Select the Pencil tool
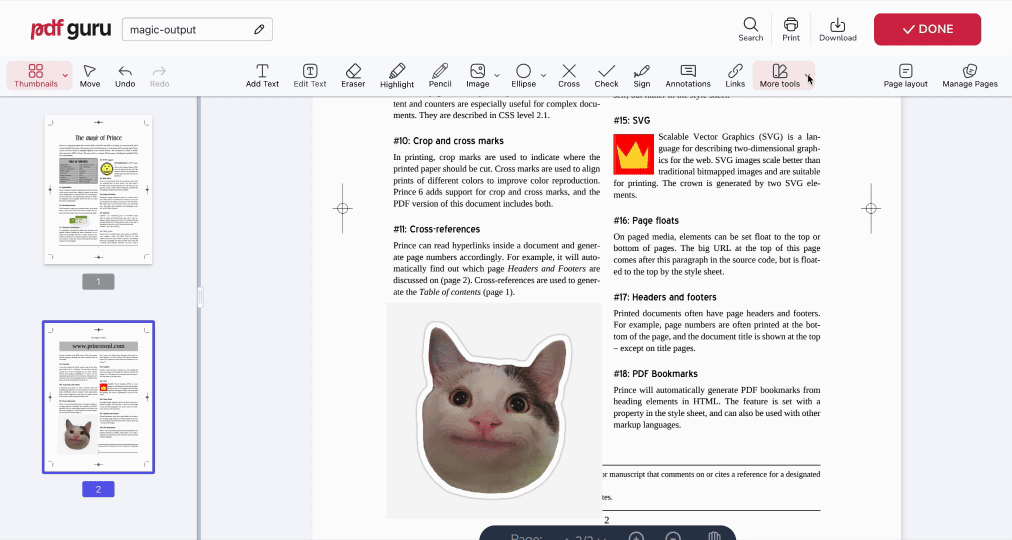 [x=440, y=75]
